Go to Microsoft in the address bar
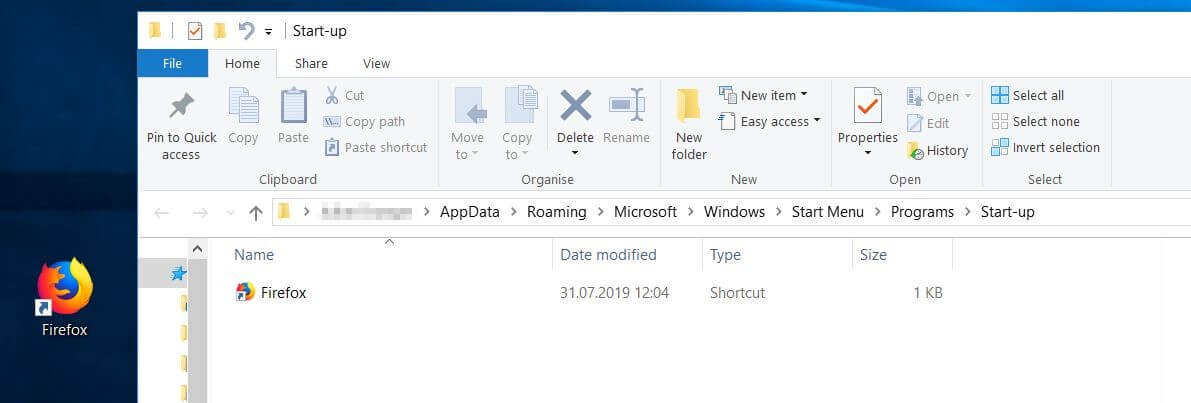Image resolution: width=1191 pixels, height=403 pixels. [x=645, y=213]
